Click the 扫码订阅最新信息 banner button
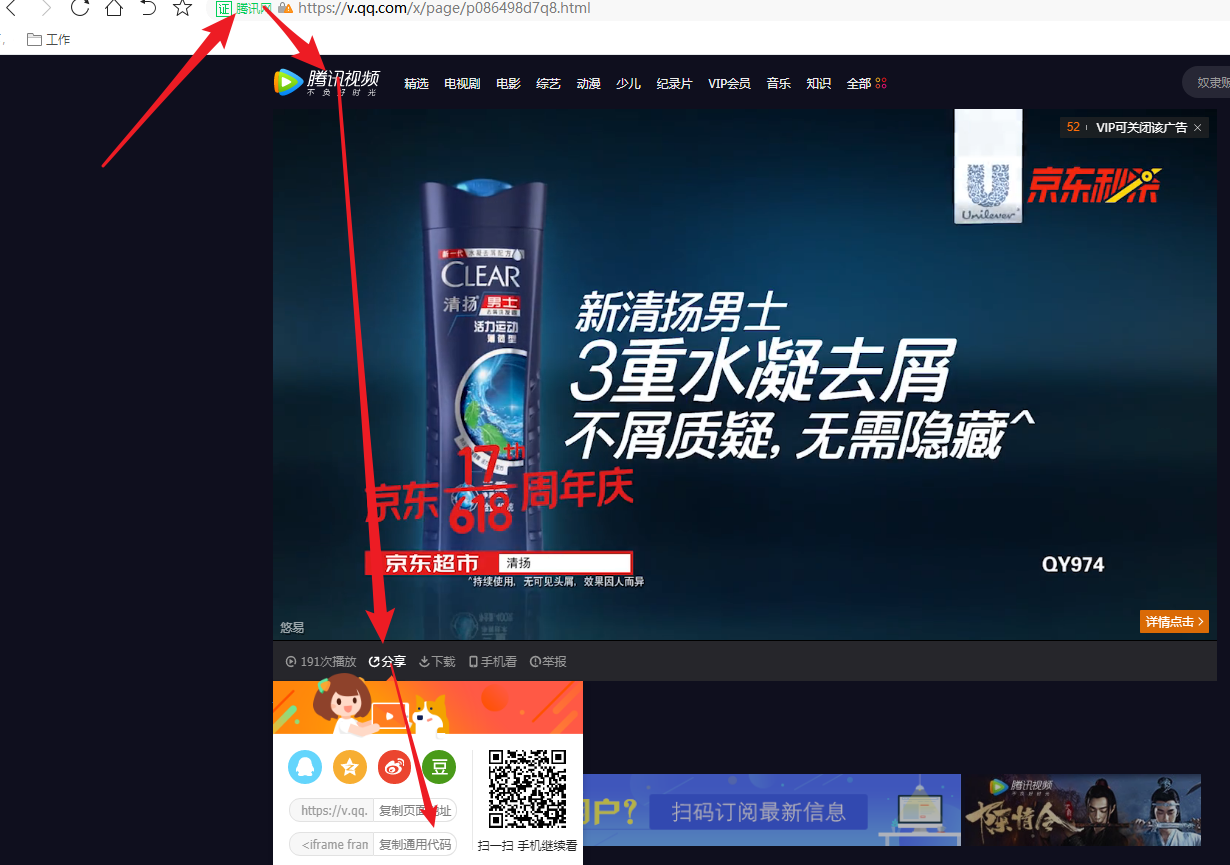This screenshot has width=1230, height=865. (759, 812)
